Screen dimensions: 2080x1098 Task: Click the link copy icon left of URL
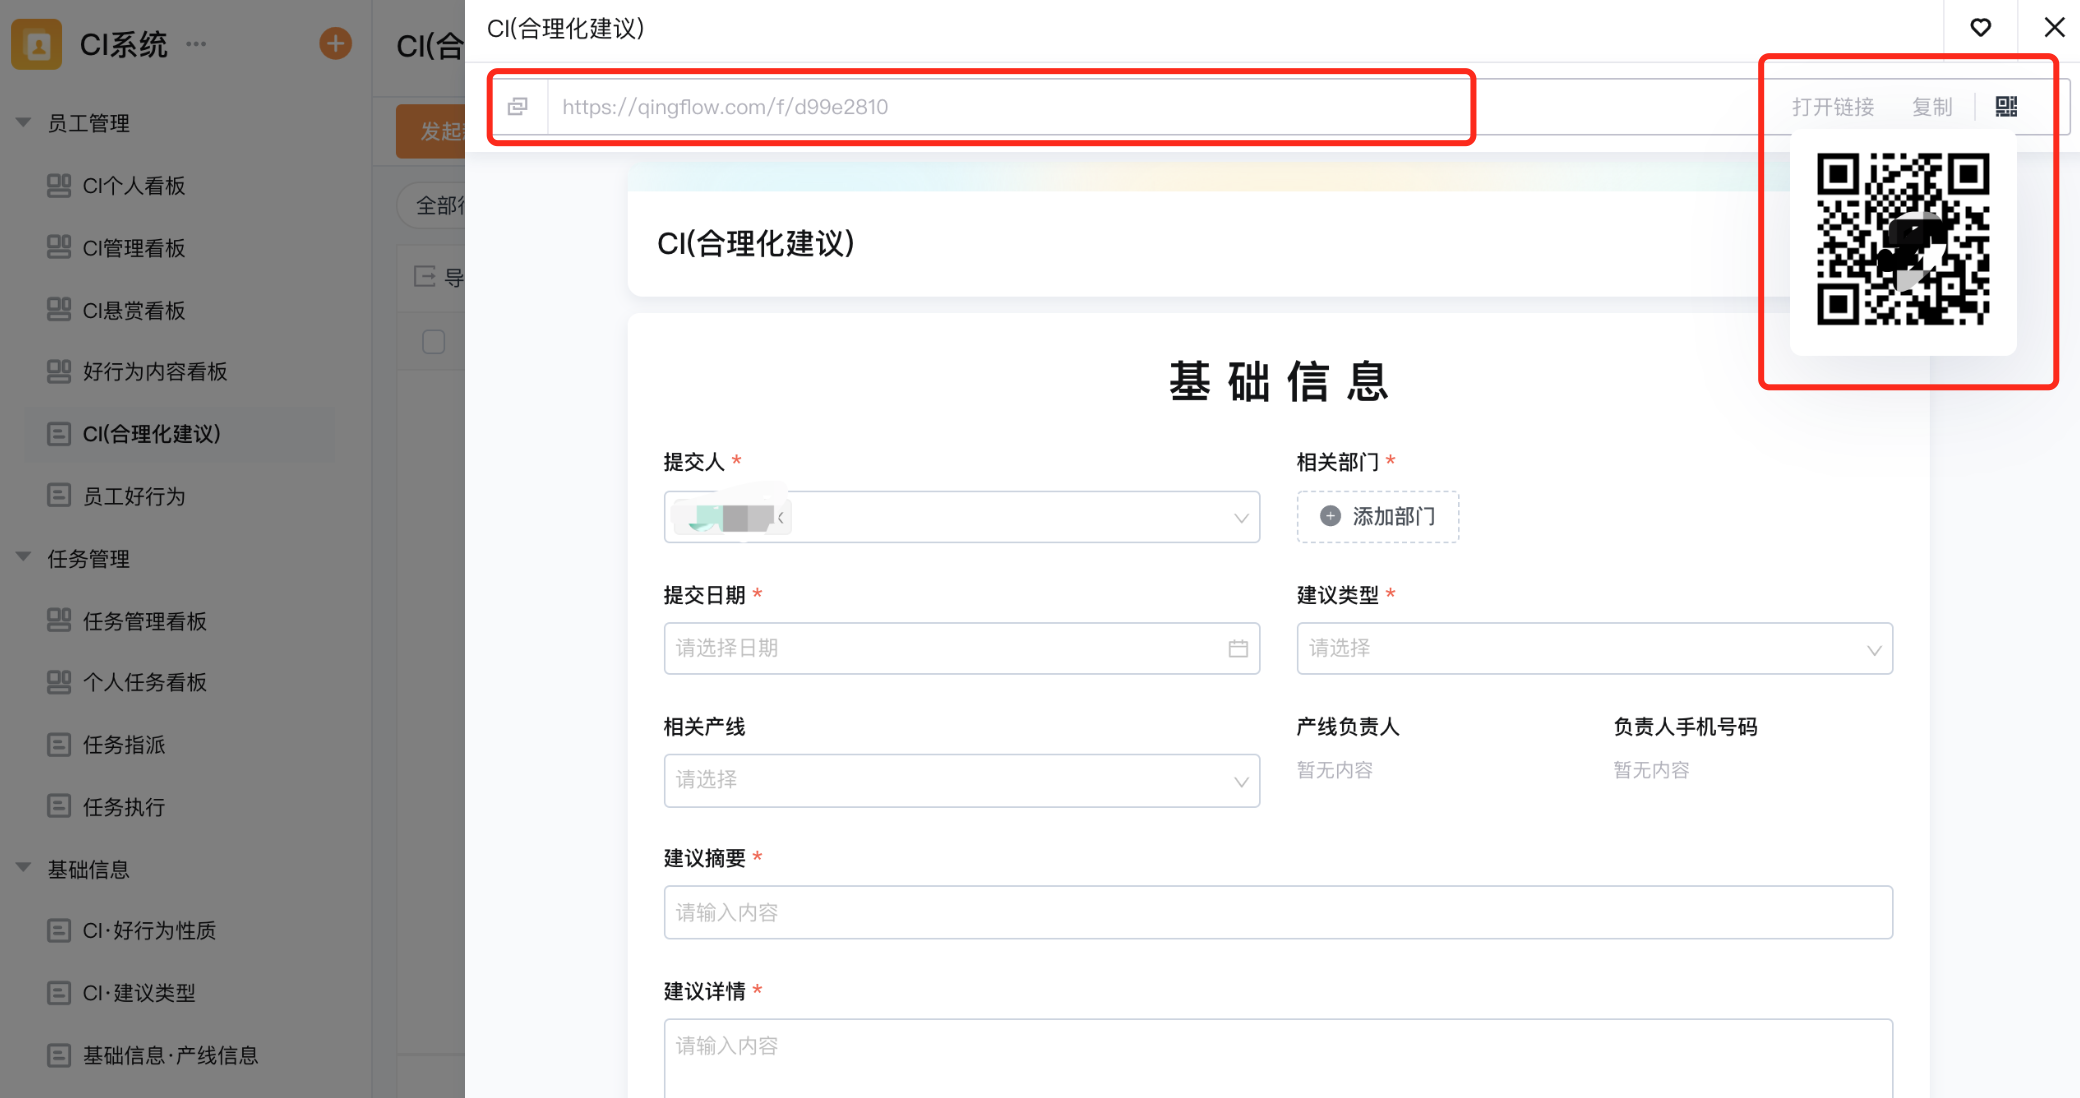click(x=518, y=106)
